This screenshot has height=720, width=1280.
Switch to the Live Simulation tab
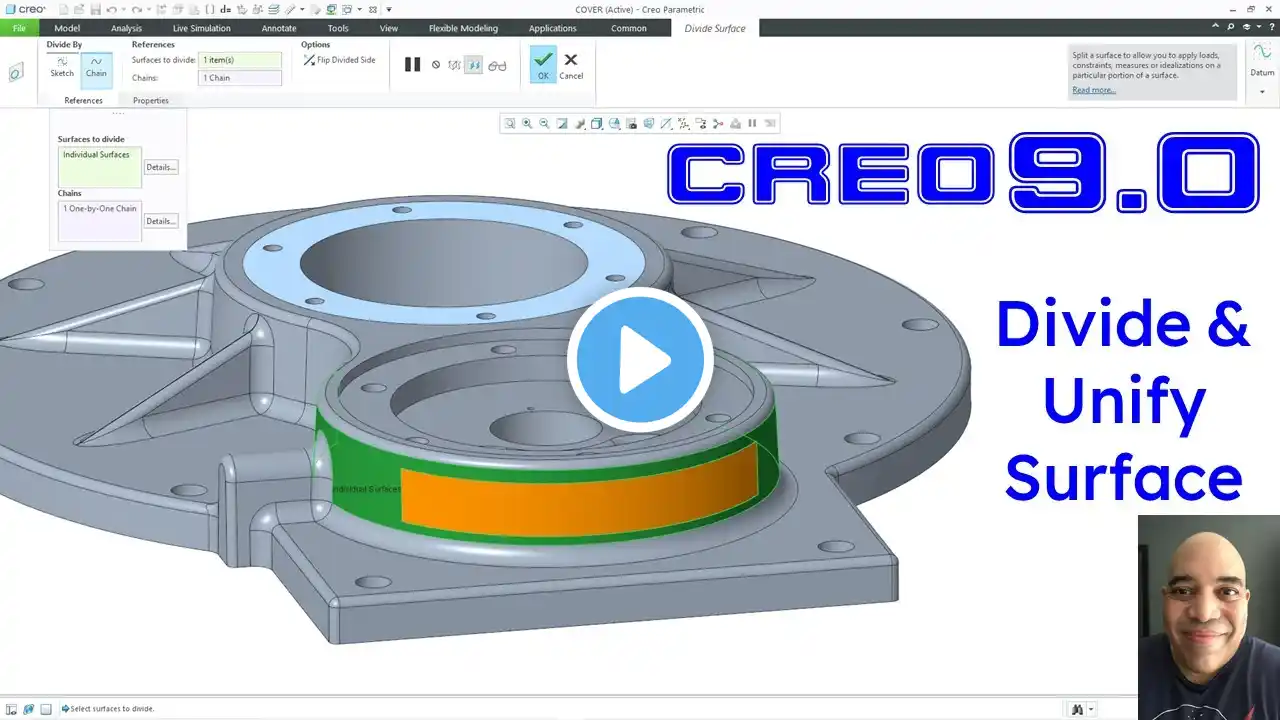201,28
